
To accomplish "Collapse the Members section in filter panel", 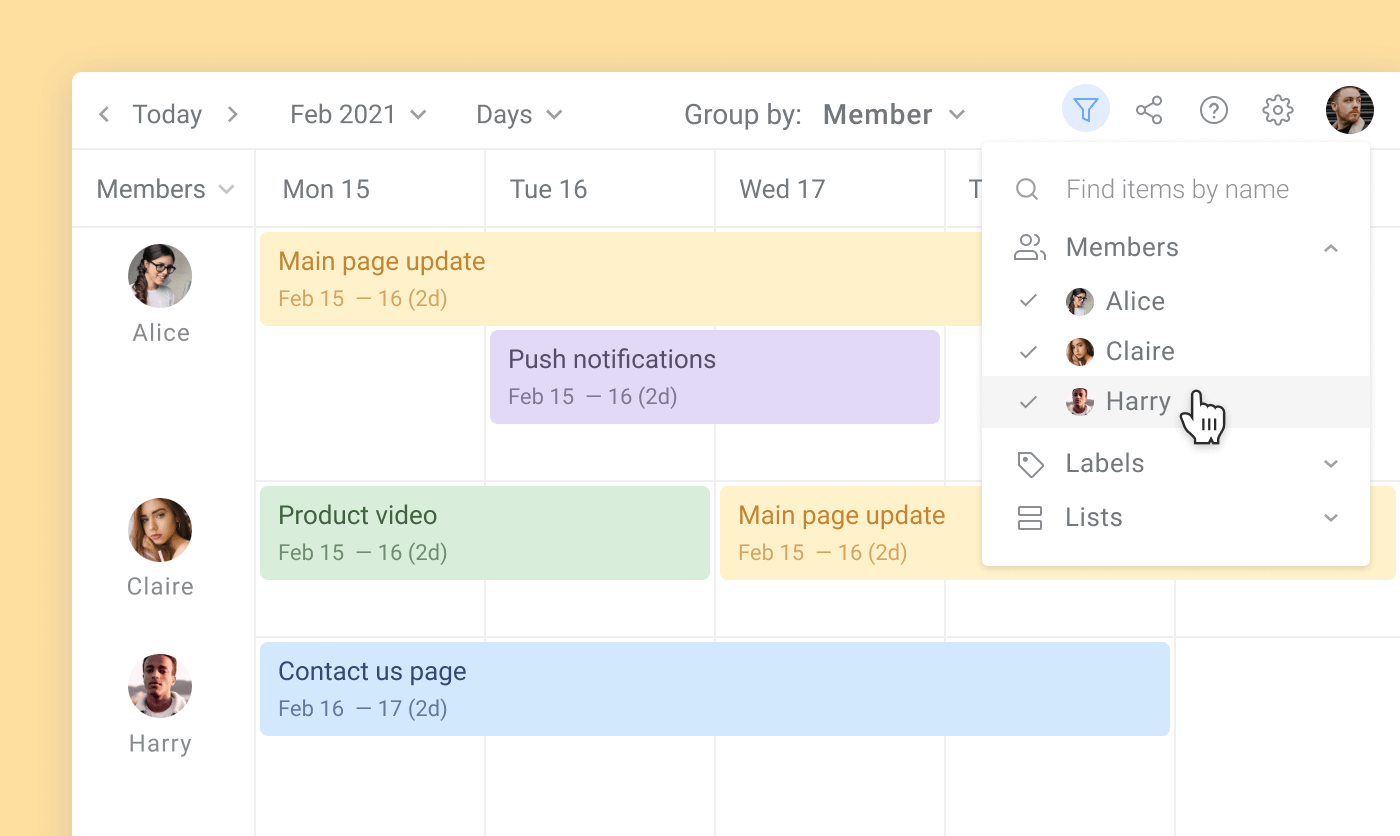I will pyautogui.click(x=1331, y=247).
